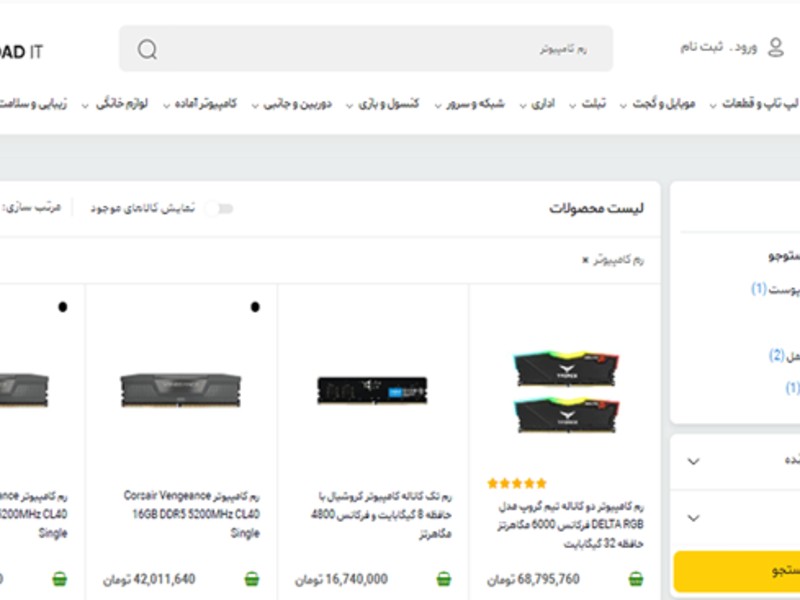800x600 pixels.
Task: Click the site logo at top left
Action: 21,52
